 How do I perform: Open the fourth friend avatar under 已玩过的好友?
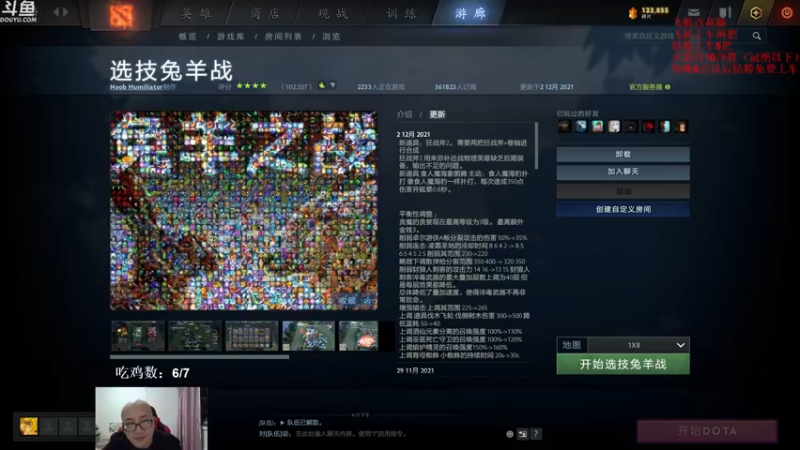click(614, 126)
